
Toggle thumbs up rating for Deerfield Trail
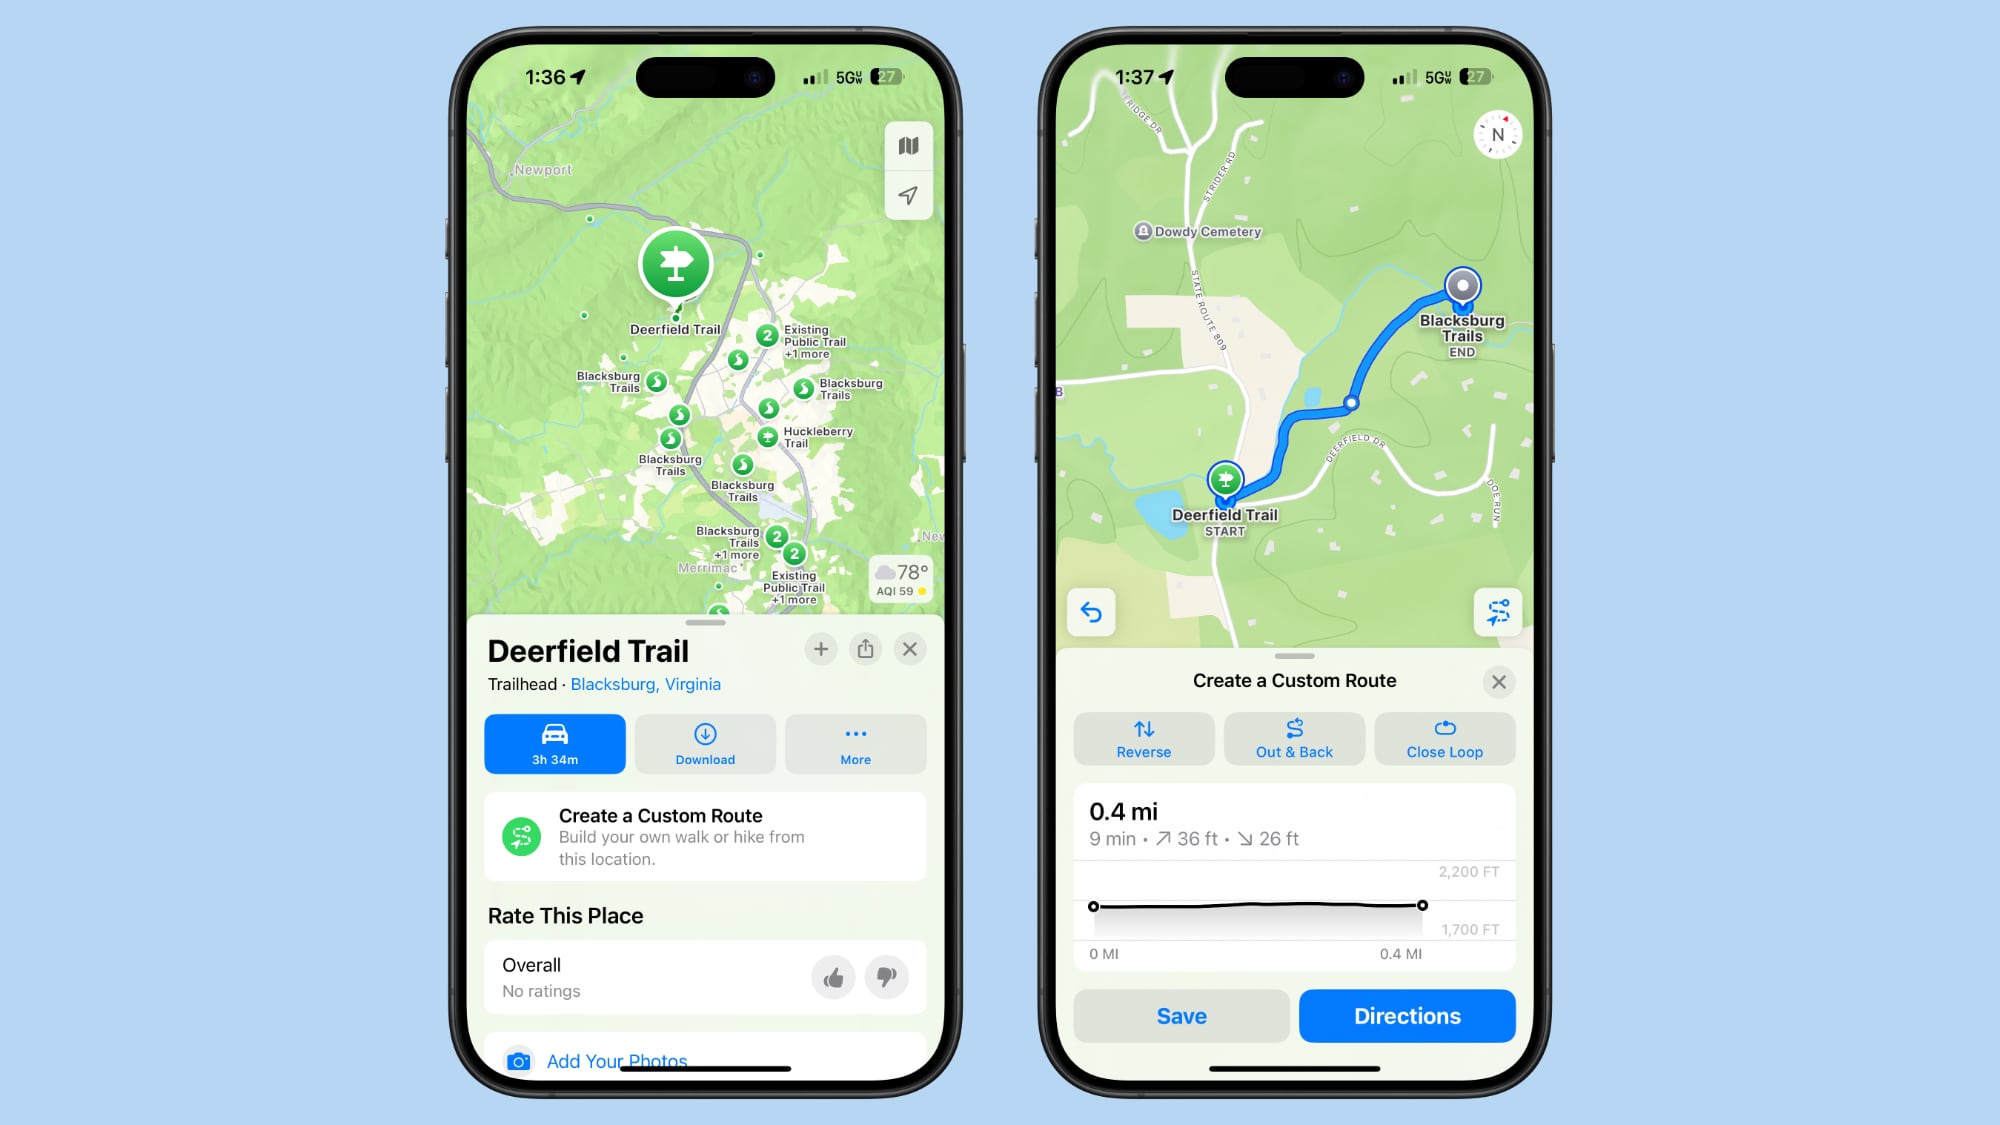pos(834,977)
